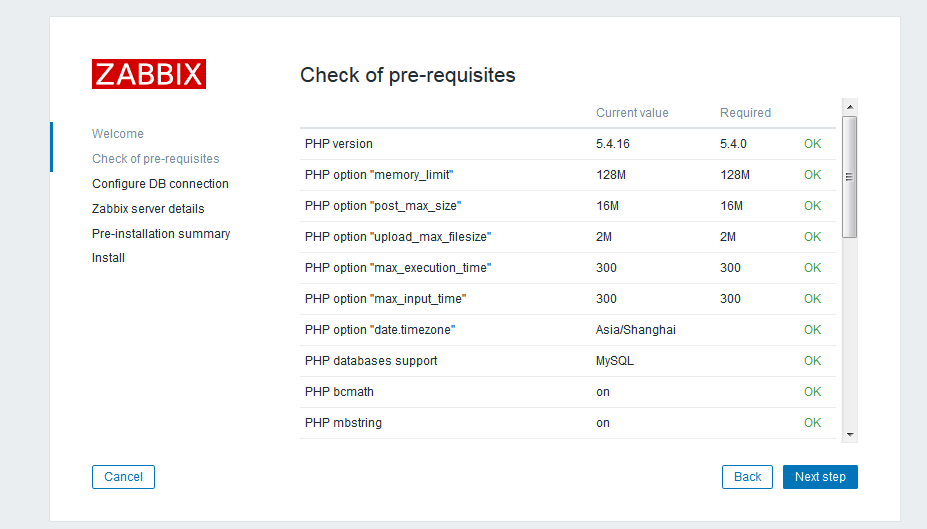Viewport: 927px width, 529px height.
Task: Select the Welcome step in sidebar
Action: tap(118, 134)
